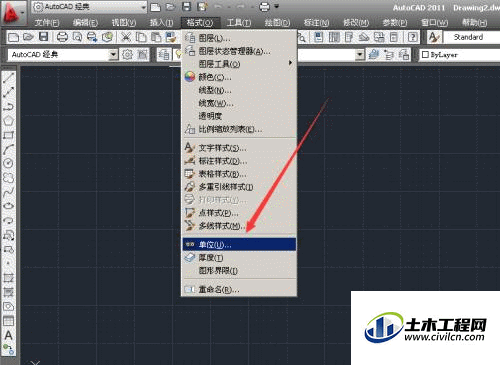Viewport: 500px width, 365px height.
Task: Click the Properties icon in the standard toolbar
Action: 319,37
